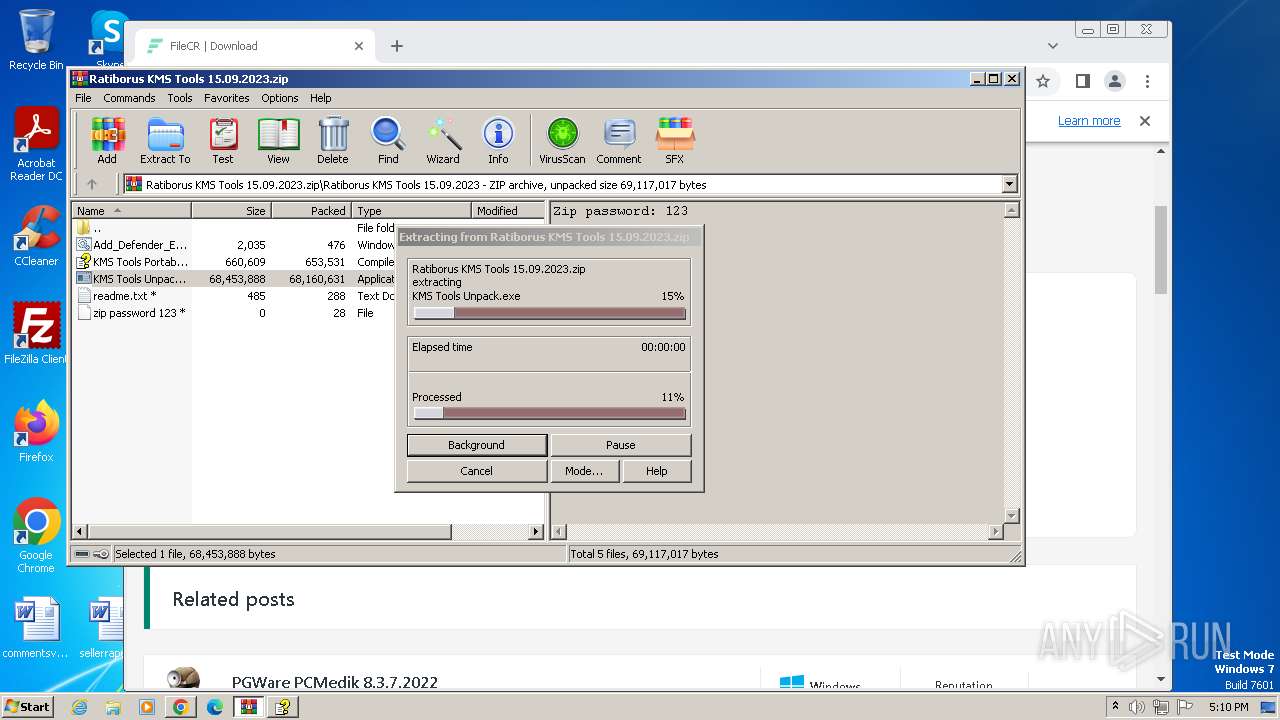Cancel the extraction
Screen dimensions: 1280x720
476,471
